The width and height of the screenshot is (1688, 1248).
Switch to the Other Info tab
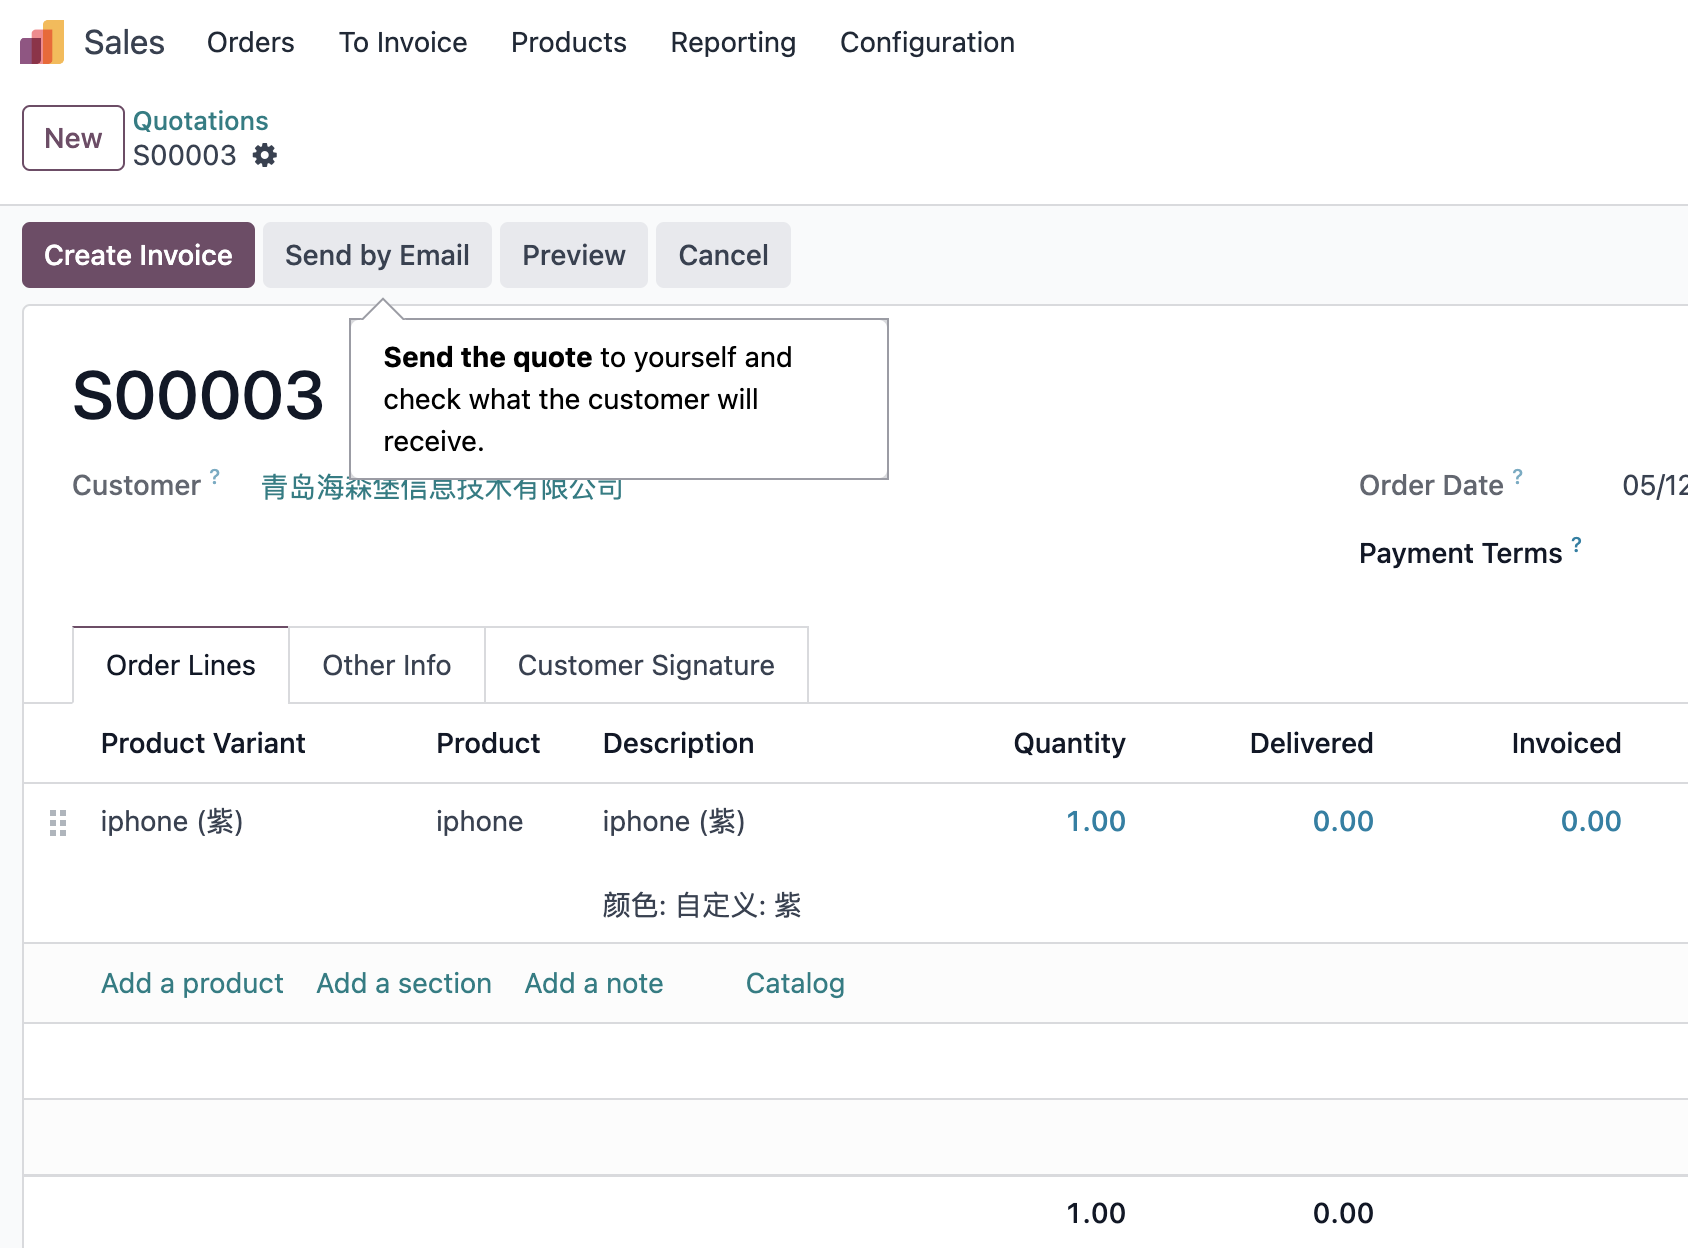pyautogui.click(x=387, y=665)
